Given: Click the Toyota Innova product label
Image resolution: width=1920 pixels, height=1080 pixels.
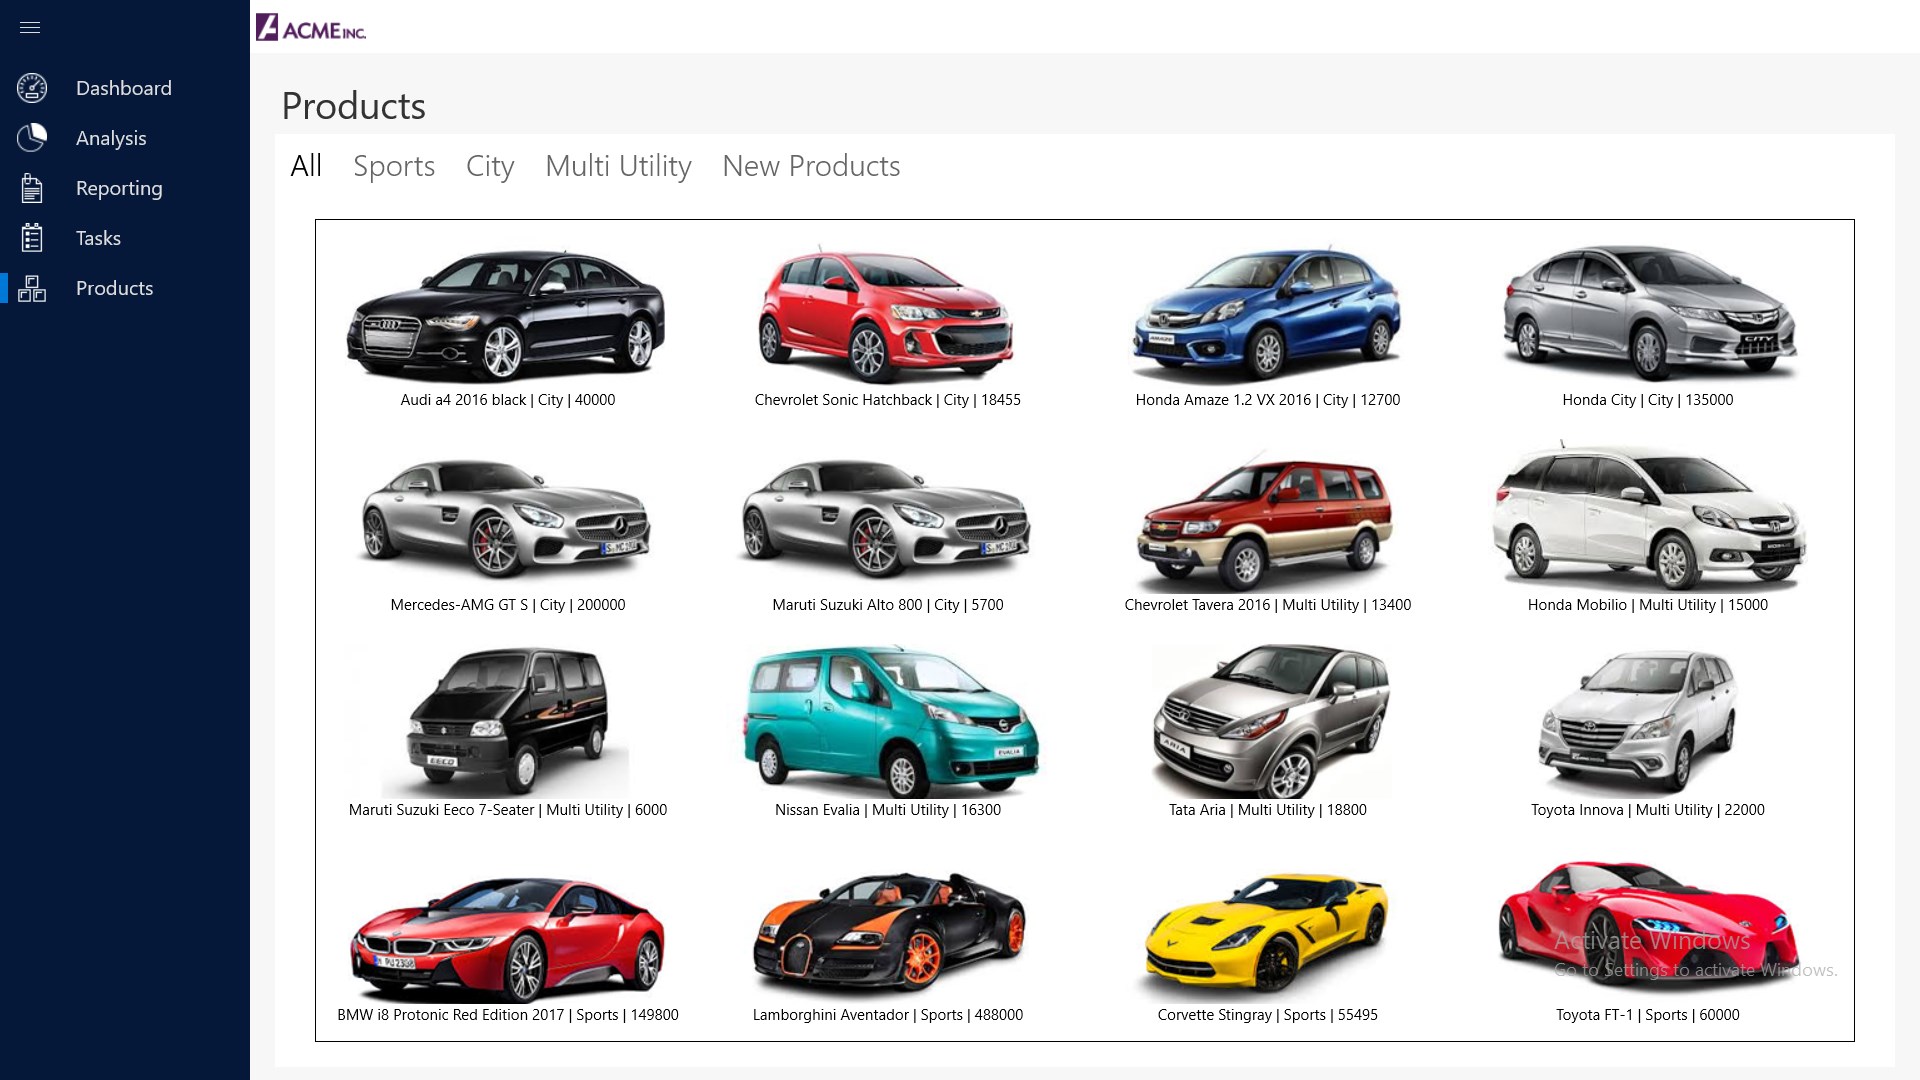Looking at the screenshot, I should [1647, 810].
